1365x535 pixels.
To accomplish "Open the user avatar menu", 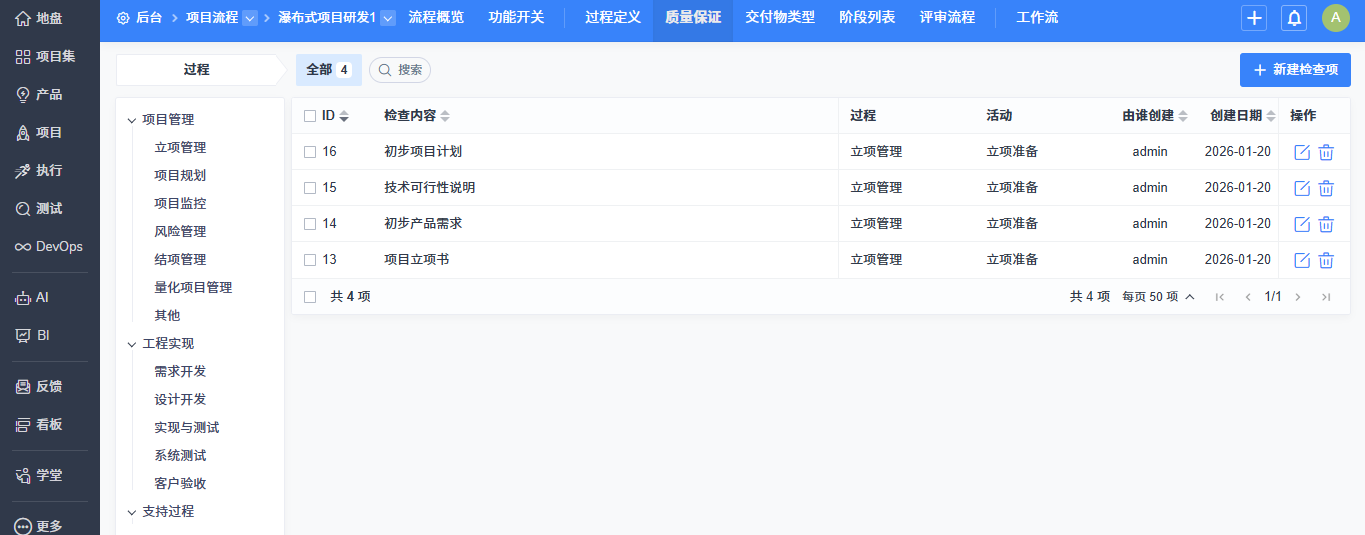I will click(1335, 18).
